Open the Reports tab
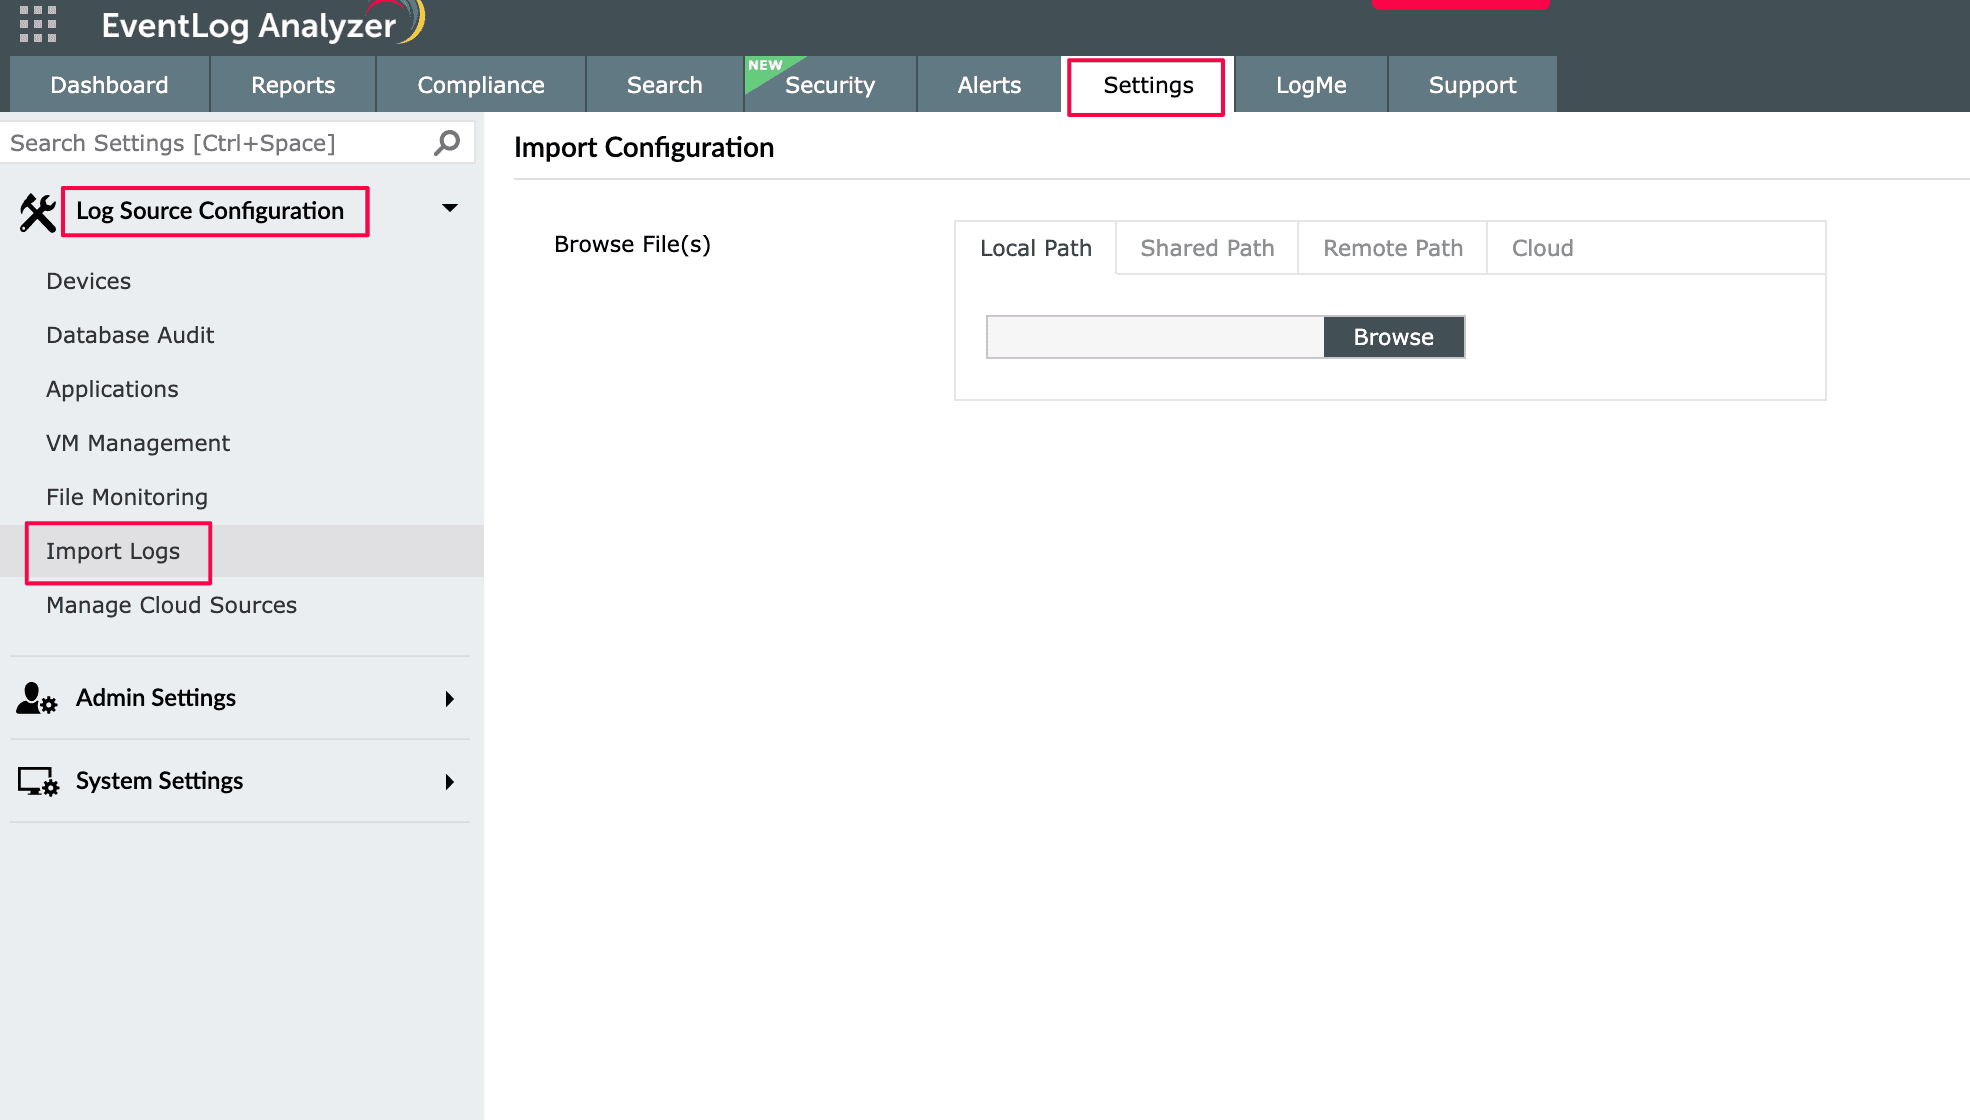Image resolution: width=1970 pixels, height=1120 pixels. (293, 85)
